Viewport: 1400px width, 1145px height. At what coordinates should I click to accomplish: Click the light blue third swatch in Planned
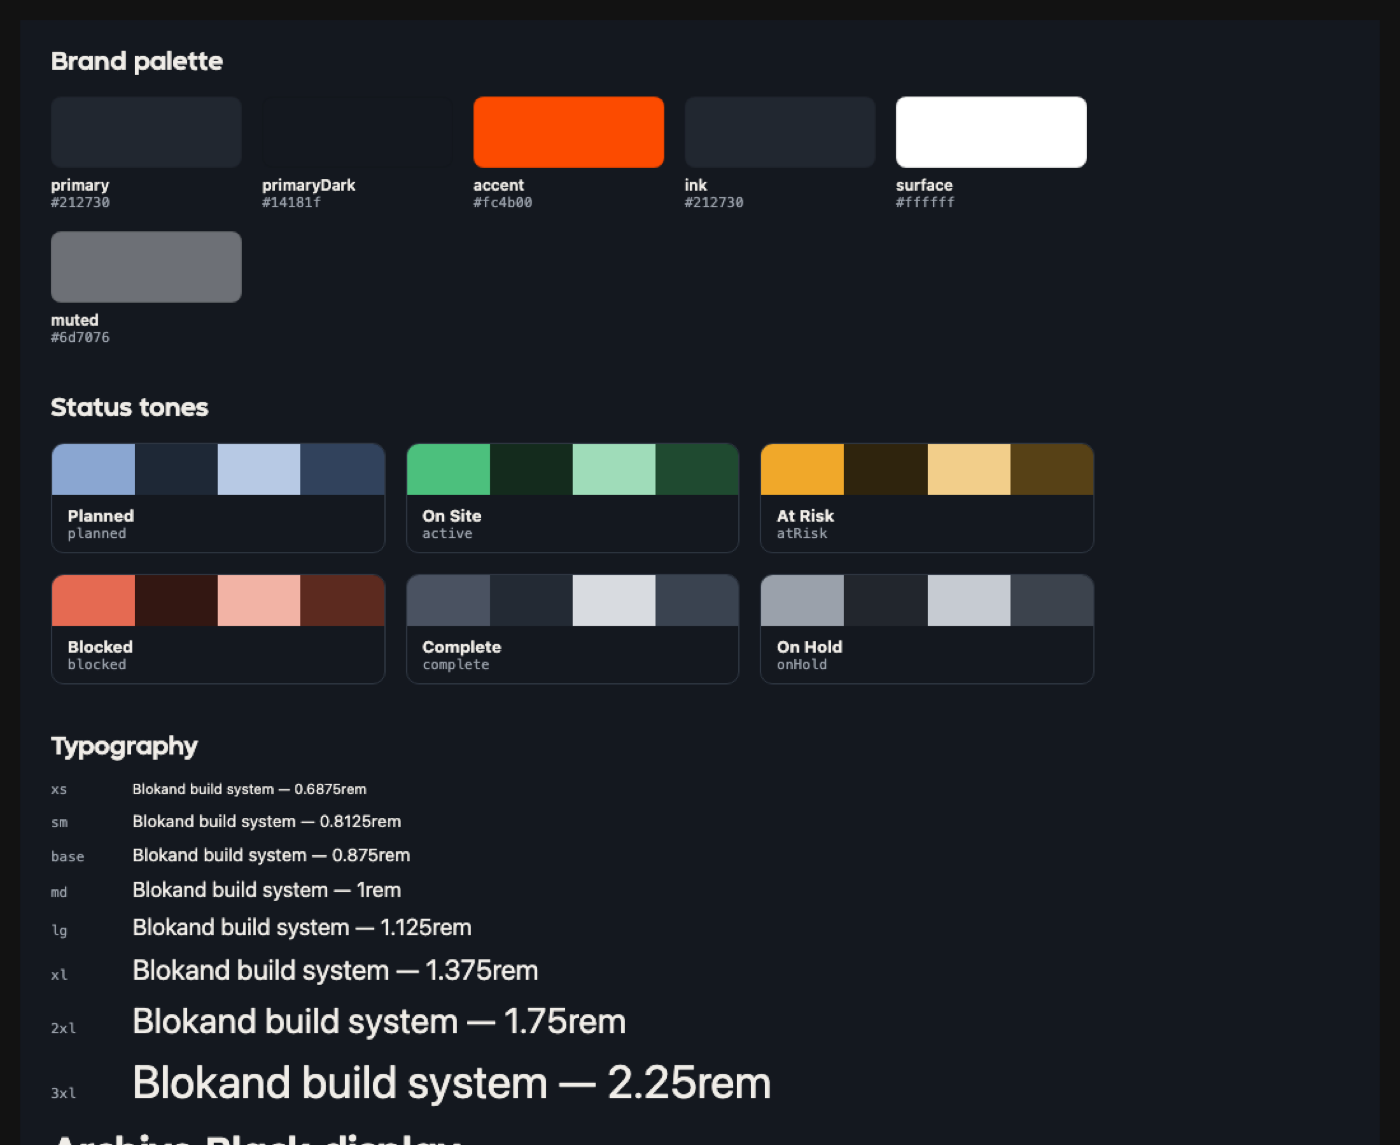coord(259,469)
